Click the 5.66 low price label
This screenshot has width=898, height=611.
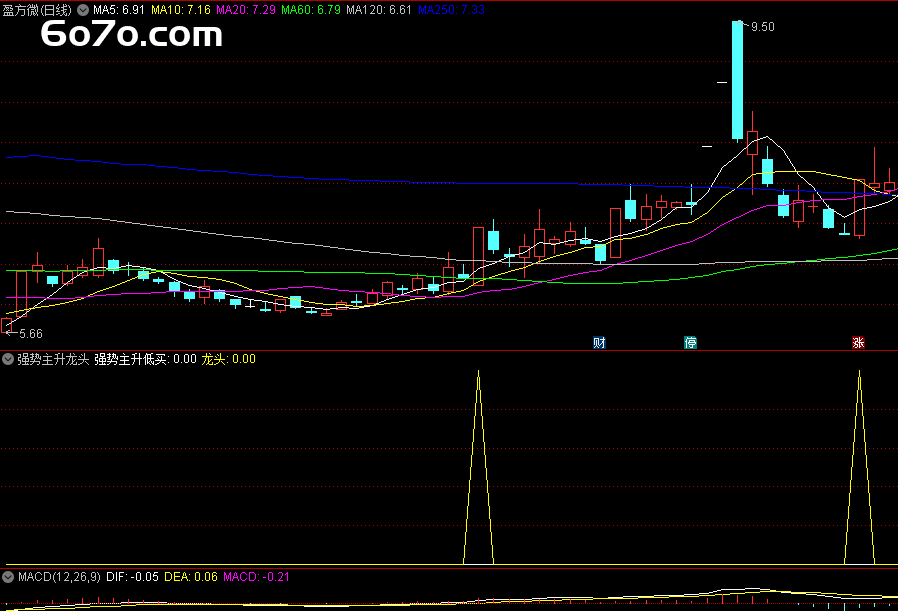point(31,333)
